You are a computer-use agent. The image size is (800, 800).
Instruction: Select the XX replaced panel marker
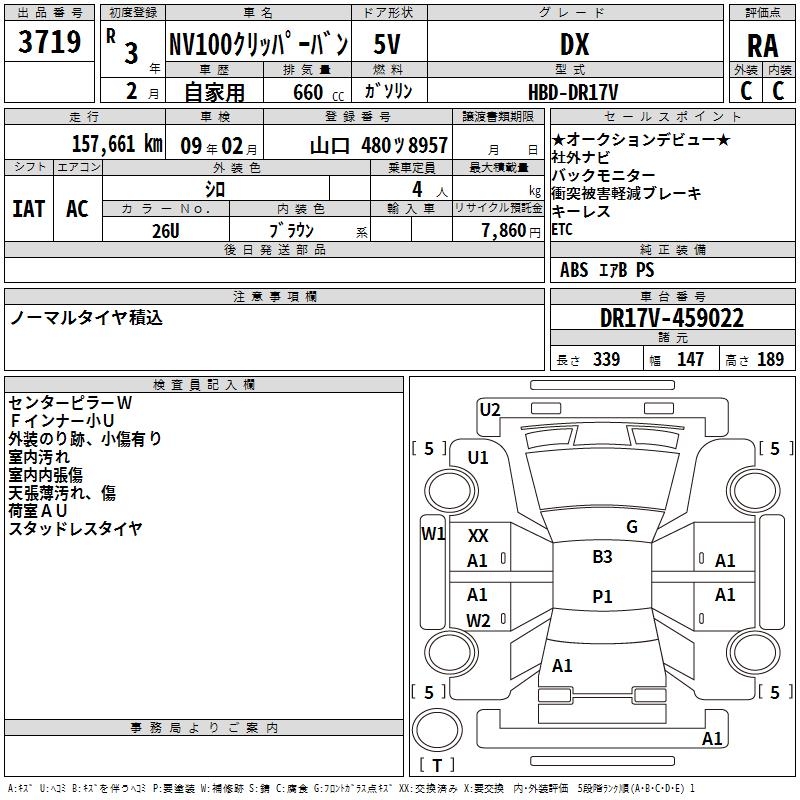(478, 536)
